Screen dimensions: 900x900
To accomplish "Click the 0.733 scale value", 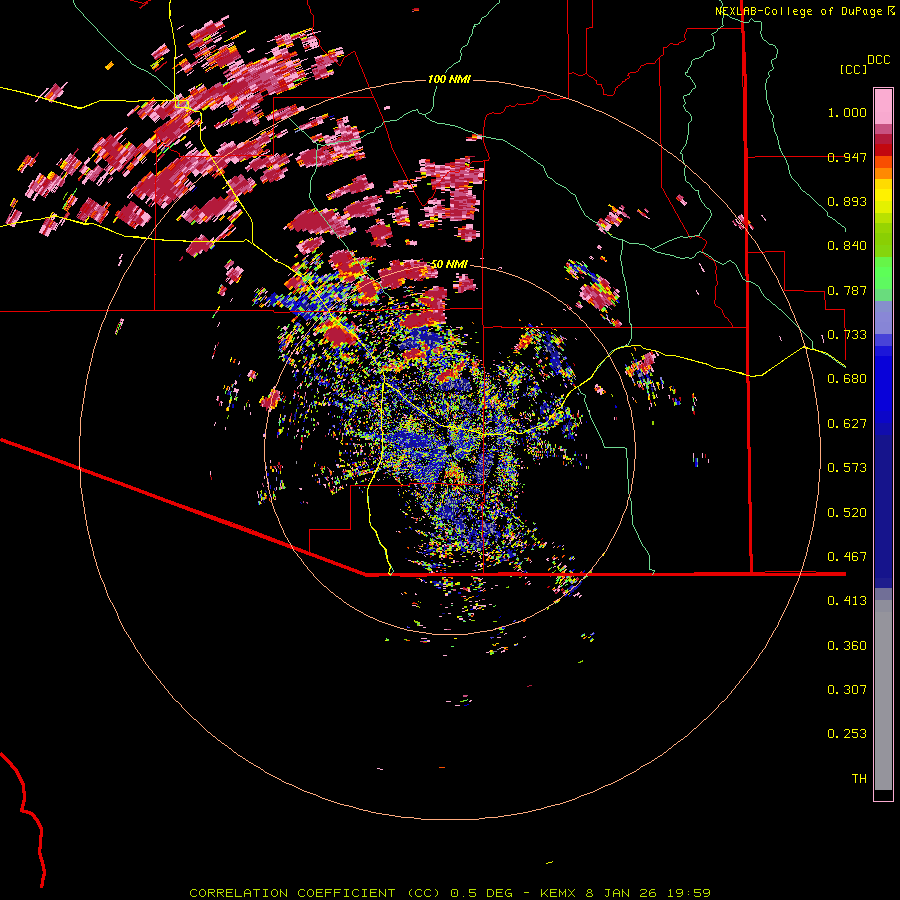I will 847,335.
